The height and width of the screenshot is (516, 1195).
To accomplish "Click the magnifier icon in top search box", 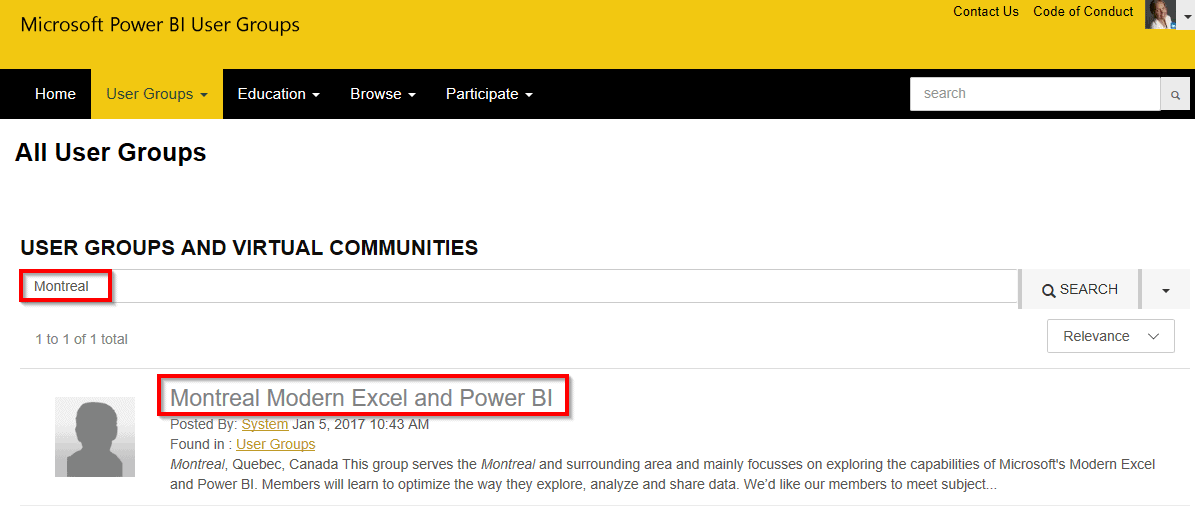I will pyautogui.click(x=1175, y=94).
